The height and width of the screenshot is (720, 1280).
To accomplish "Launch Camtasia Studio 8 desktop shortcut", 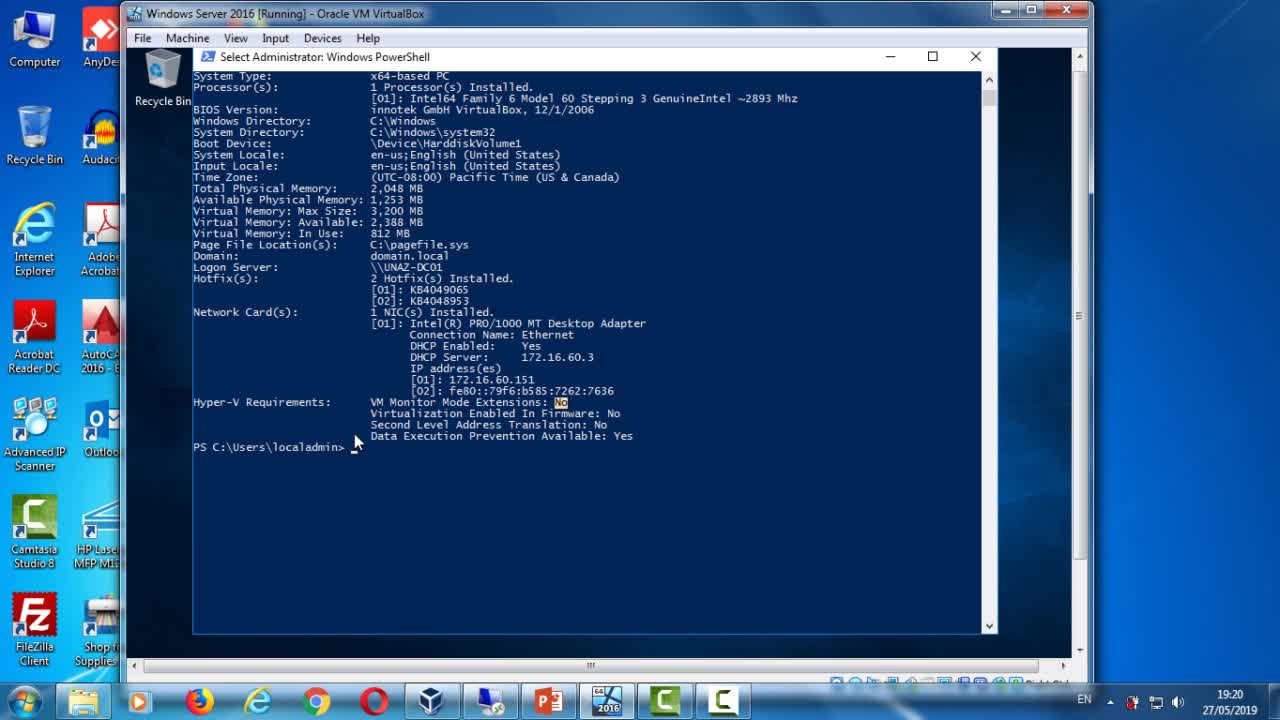I will [x=34, y=533].
